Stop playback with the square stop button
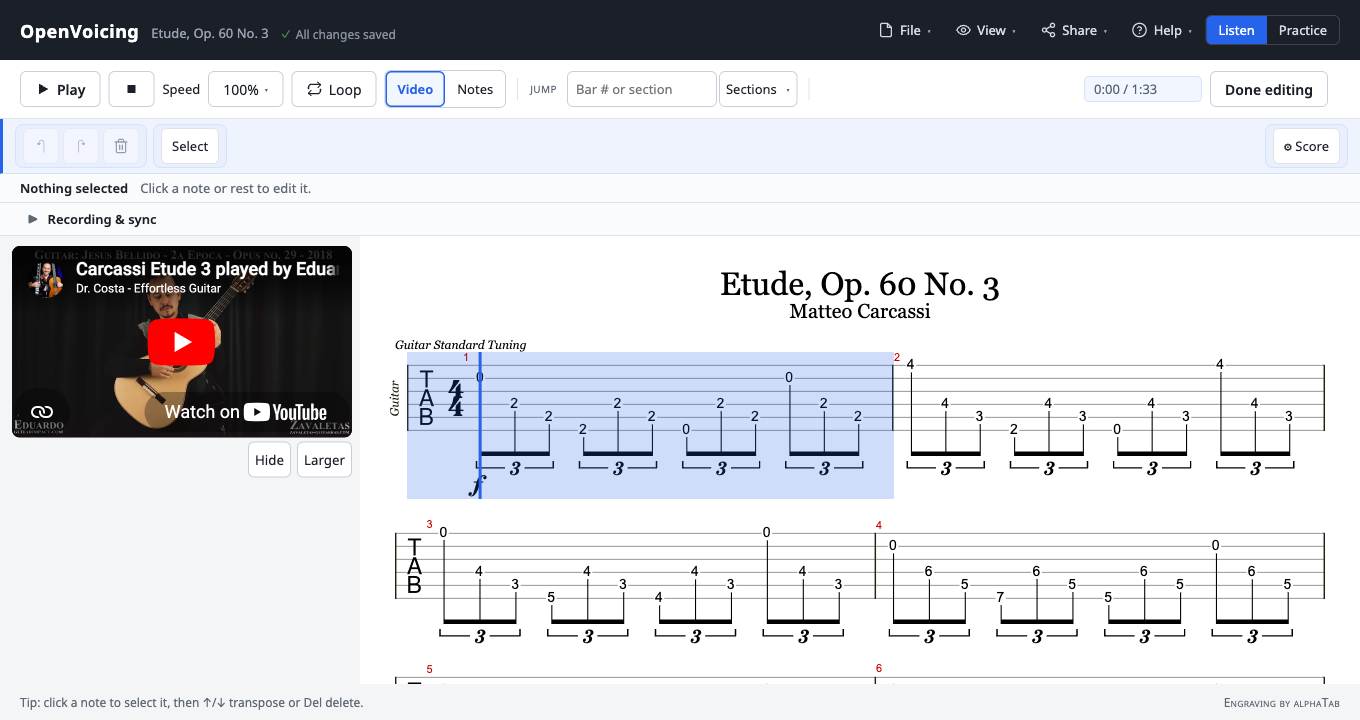Image resolution: width=1360 pixels, height=720 pixels. [131, 89]
